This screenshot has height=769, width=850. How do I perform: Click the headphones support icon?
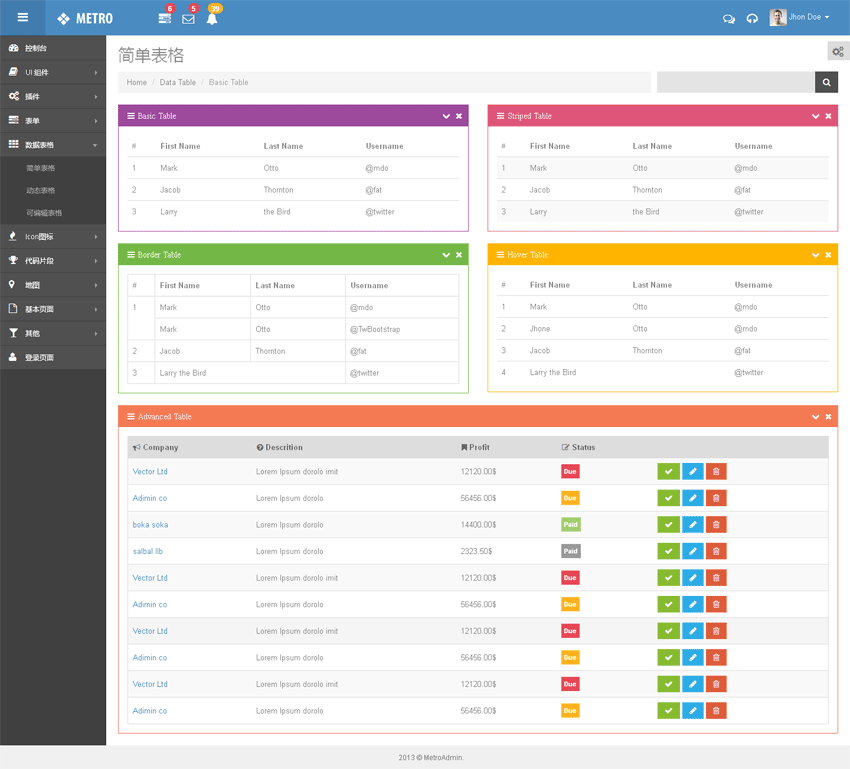(x=752, y=19)
